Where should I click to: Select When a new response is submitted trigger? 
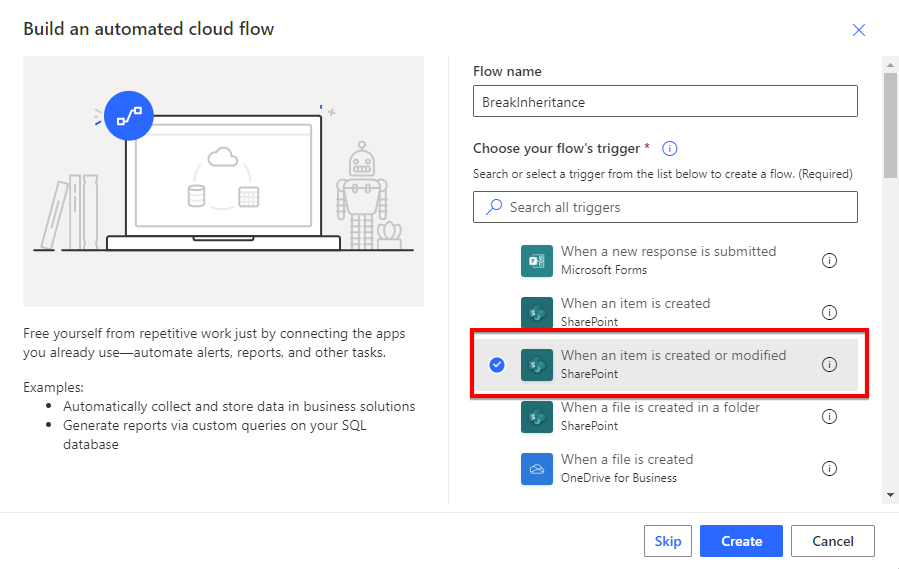[x=665, y=260]
